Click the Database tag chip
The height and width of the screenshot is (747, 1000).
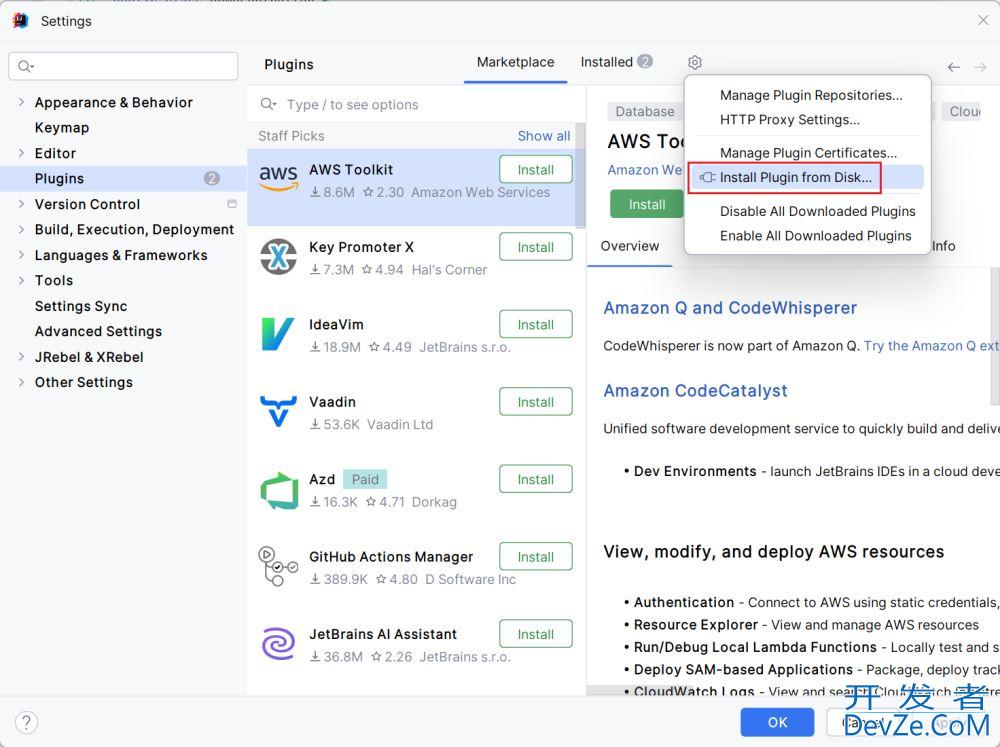click(645, 112)
